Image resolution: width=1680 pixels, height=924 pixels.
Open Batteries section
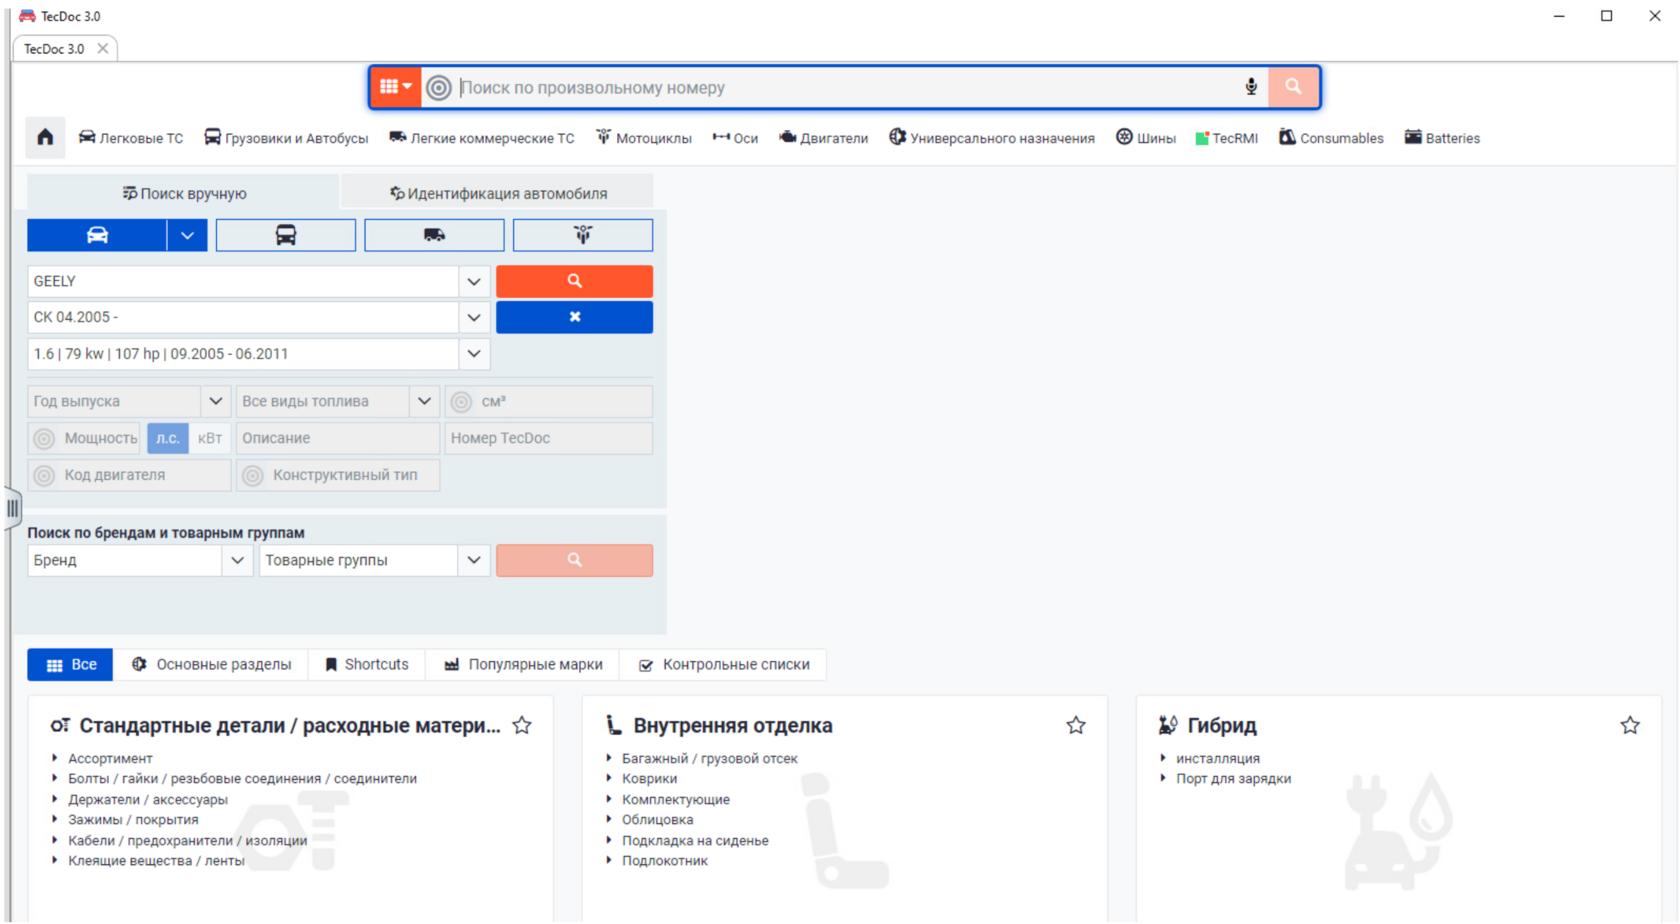pyautogui.click(x=1442, y=138)
